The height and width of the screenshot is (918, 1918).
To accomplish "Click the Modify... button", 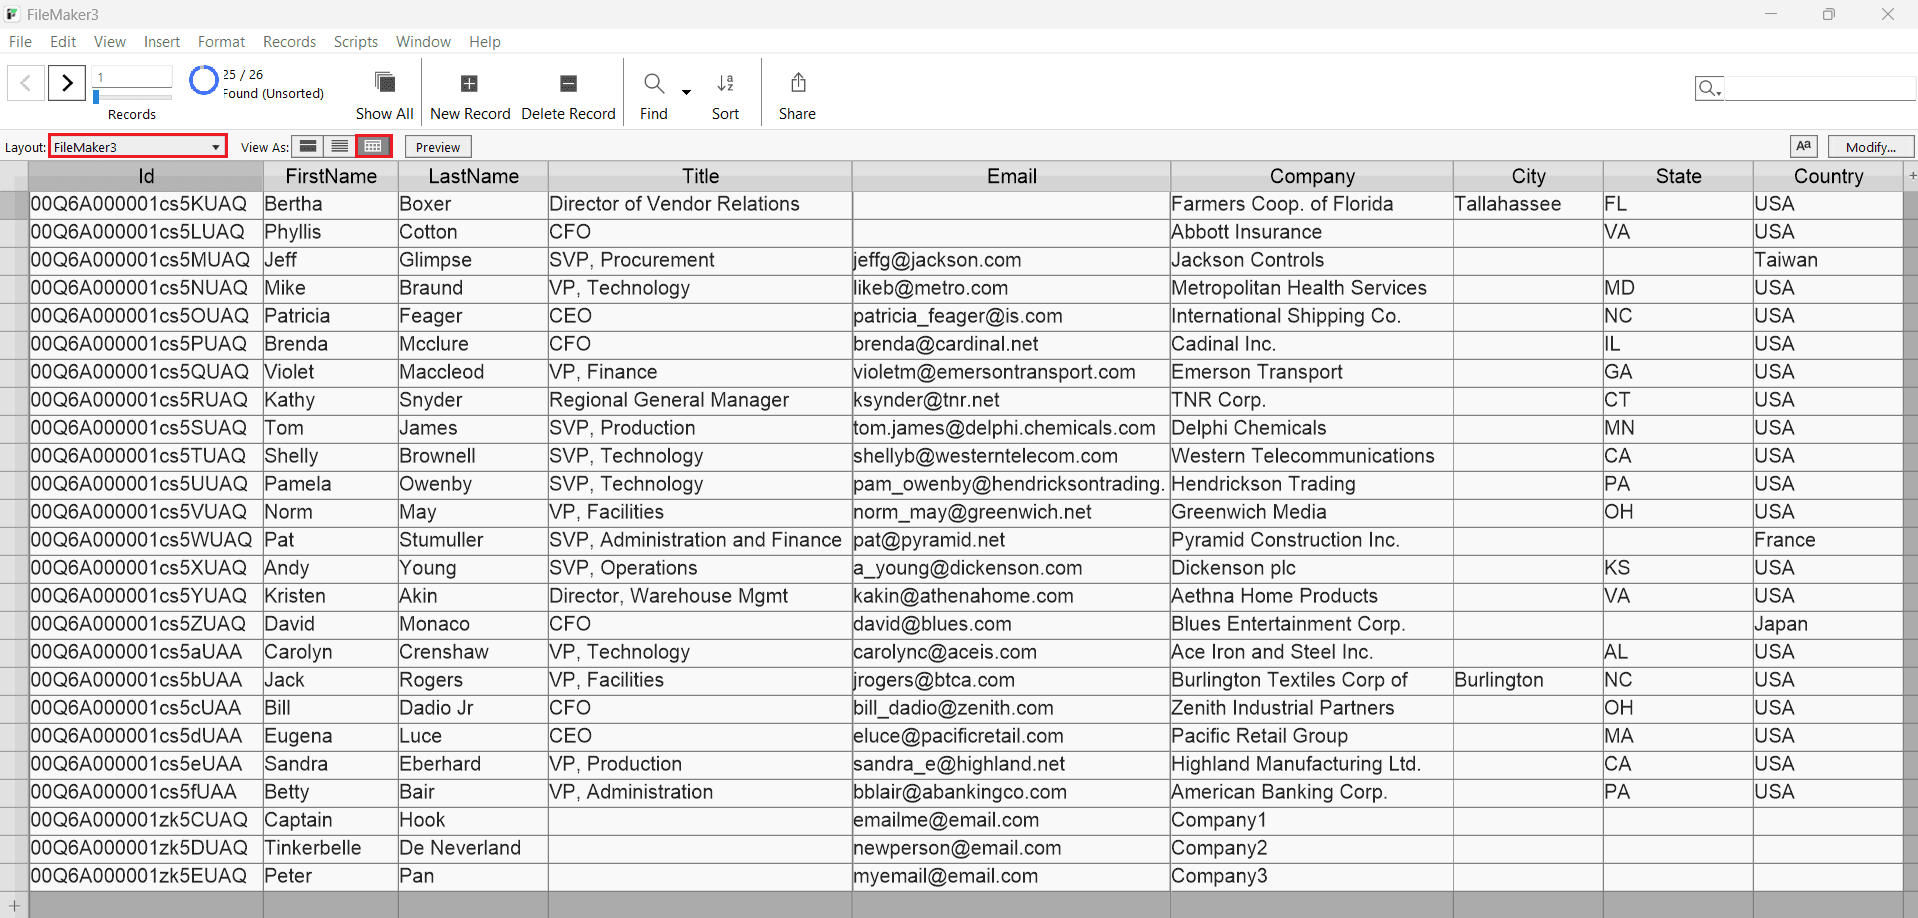I will 1870,147.
